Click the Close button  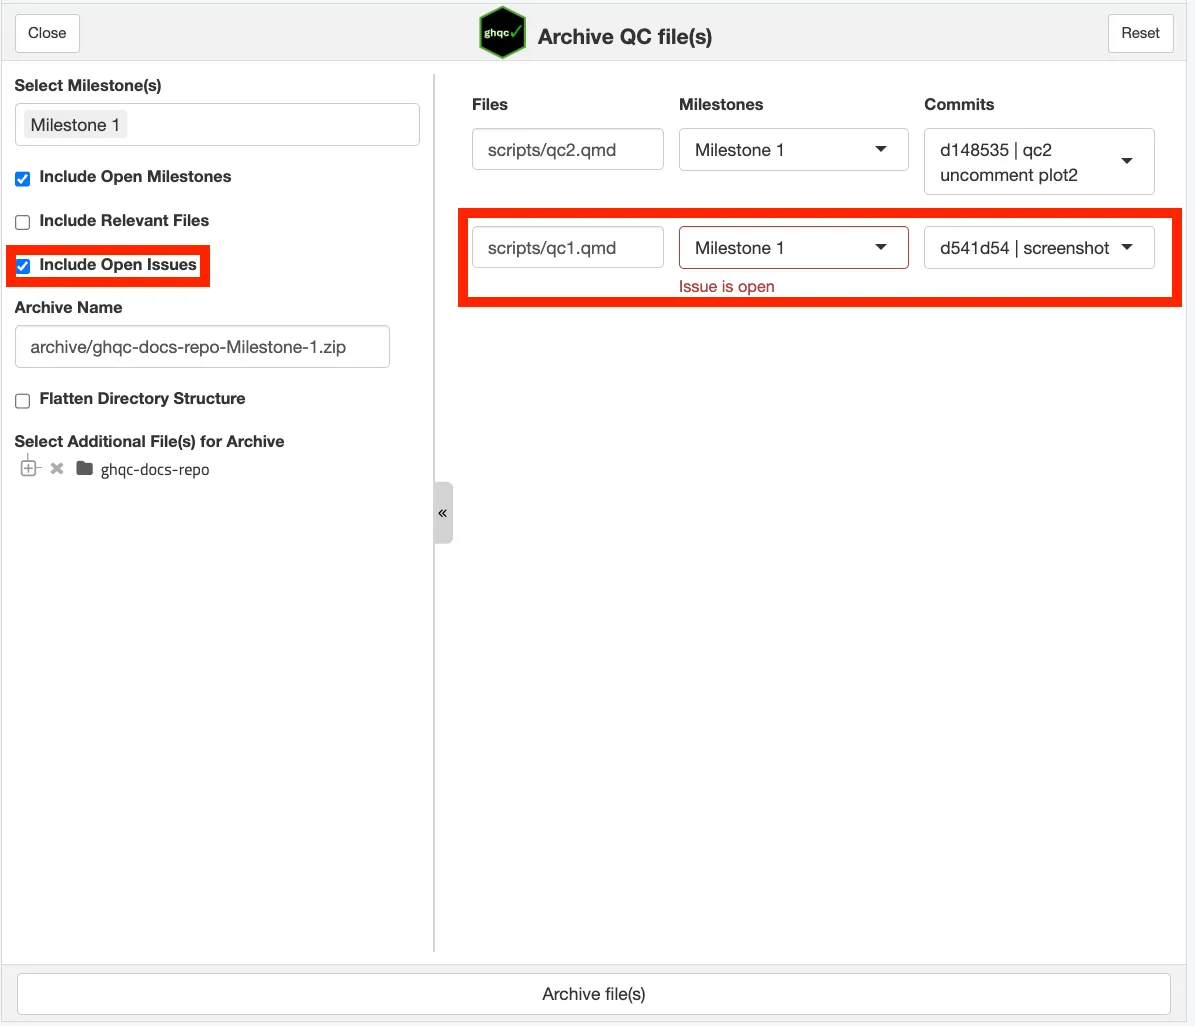[x=47, y=33]
